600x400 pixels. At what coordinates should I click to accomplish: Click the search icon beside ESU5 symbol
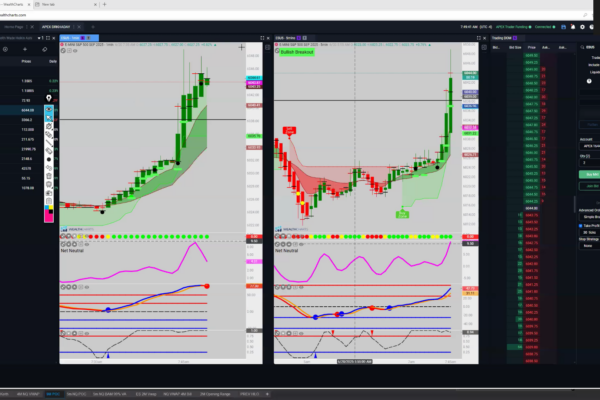pyautogui.click(x=582, y=47)
